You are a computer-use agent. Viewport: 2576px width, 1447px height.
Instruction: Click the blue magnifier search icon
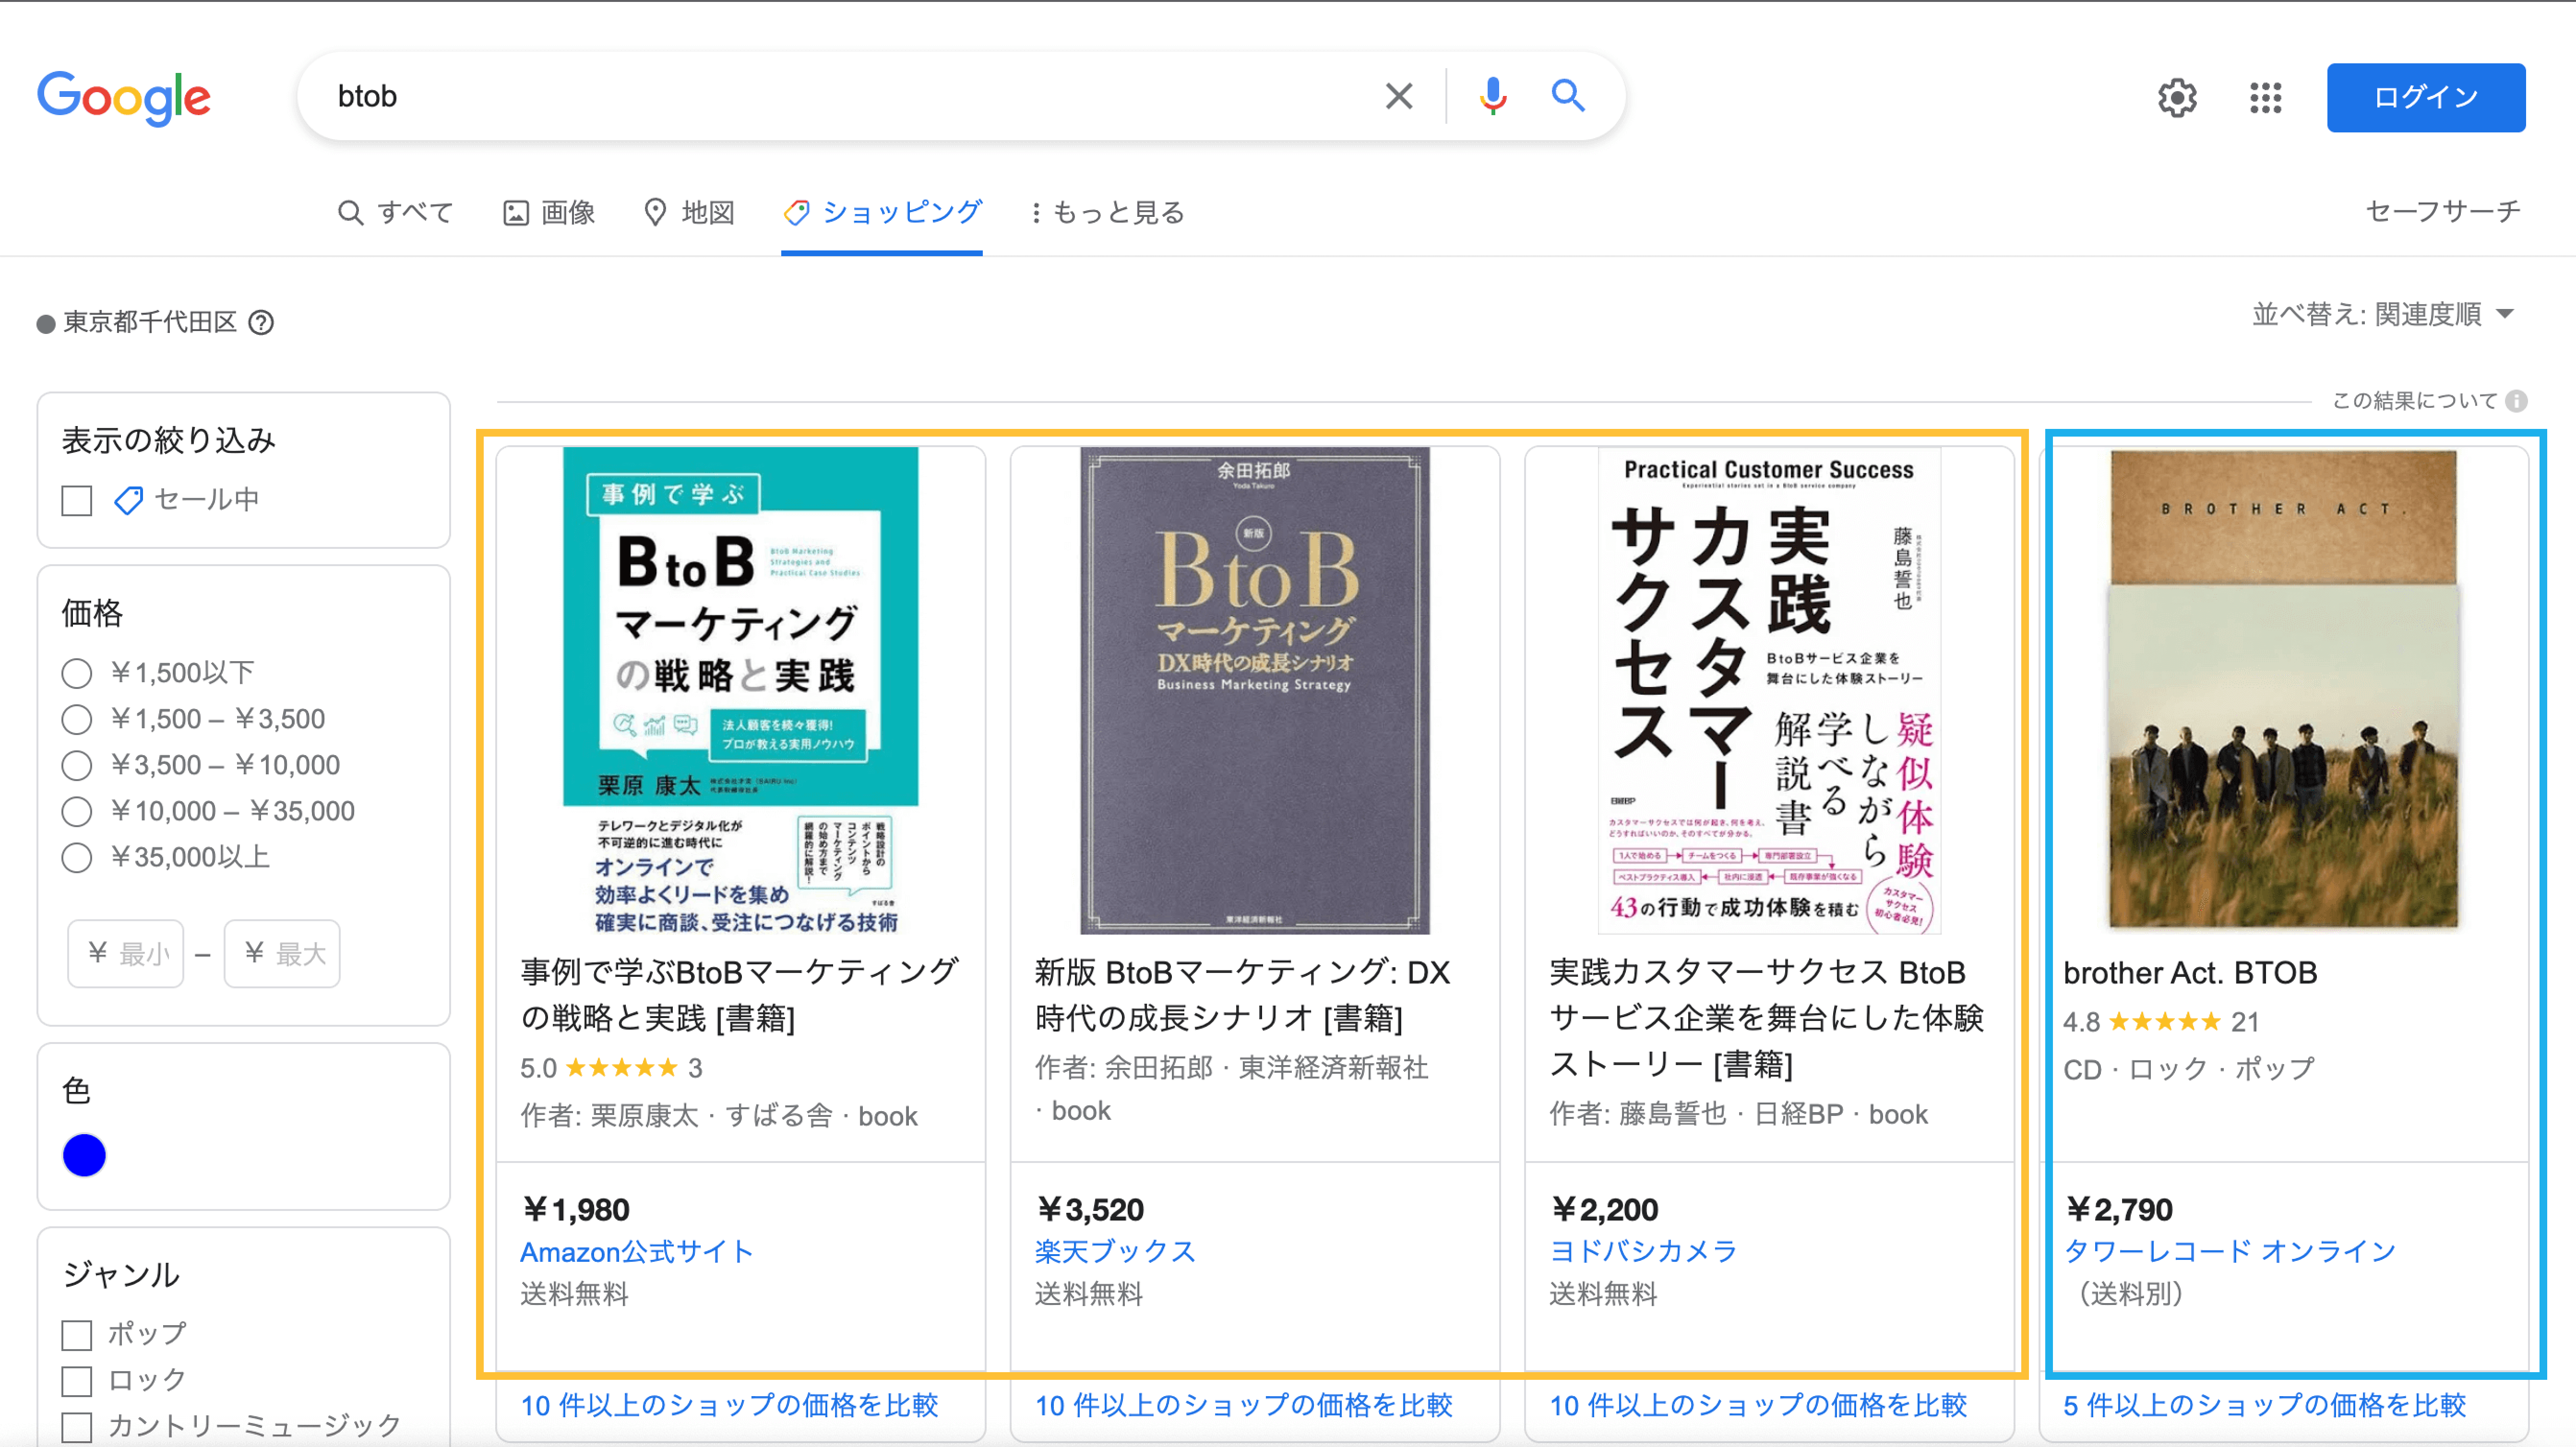point(1567,96)
